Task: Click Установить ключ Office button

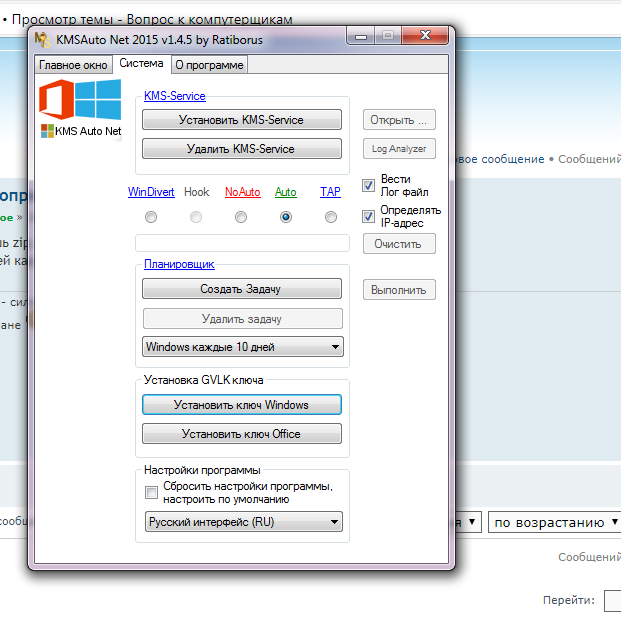Action: [x=242, y=434]
